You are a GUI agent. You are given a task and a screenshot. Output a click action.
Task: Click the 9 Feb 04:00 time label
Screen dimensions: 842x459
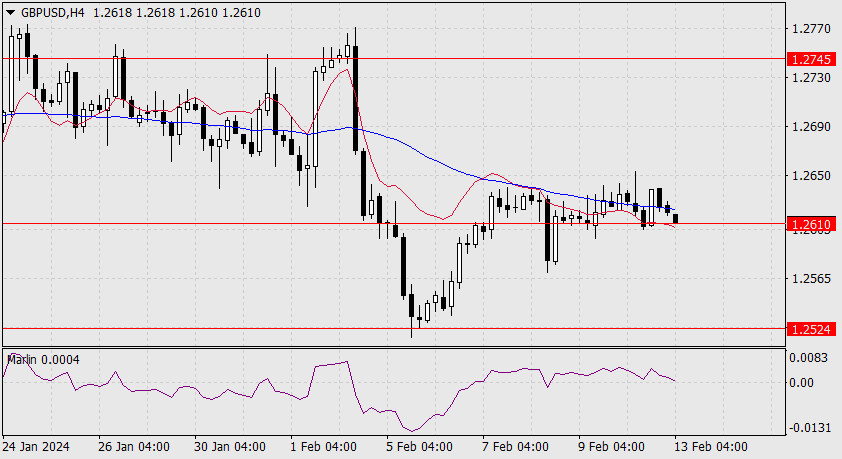612,447
